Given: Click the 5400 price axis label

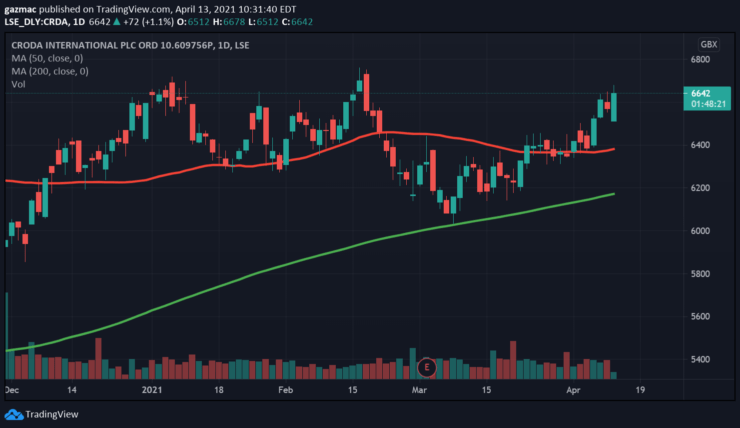Looking at the screenshot, I should click(x=700, y=359).
